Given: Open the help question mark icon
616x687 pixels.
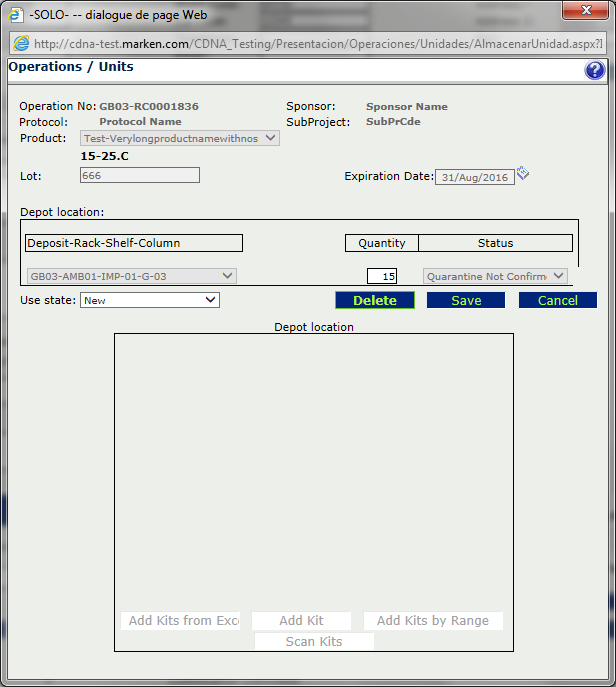Looking at the screenshot, I should [x=595, y=70].
